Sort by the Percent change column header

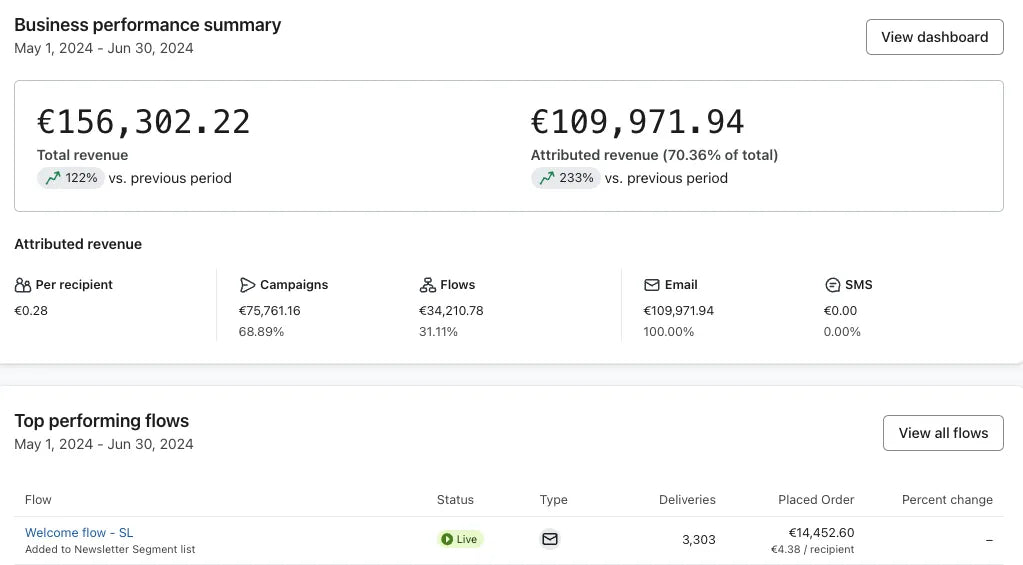[947, 499]
